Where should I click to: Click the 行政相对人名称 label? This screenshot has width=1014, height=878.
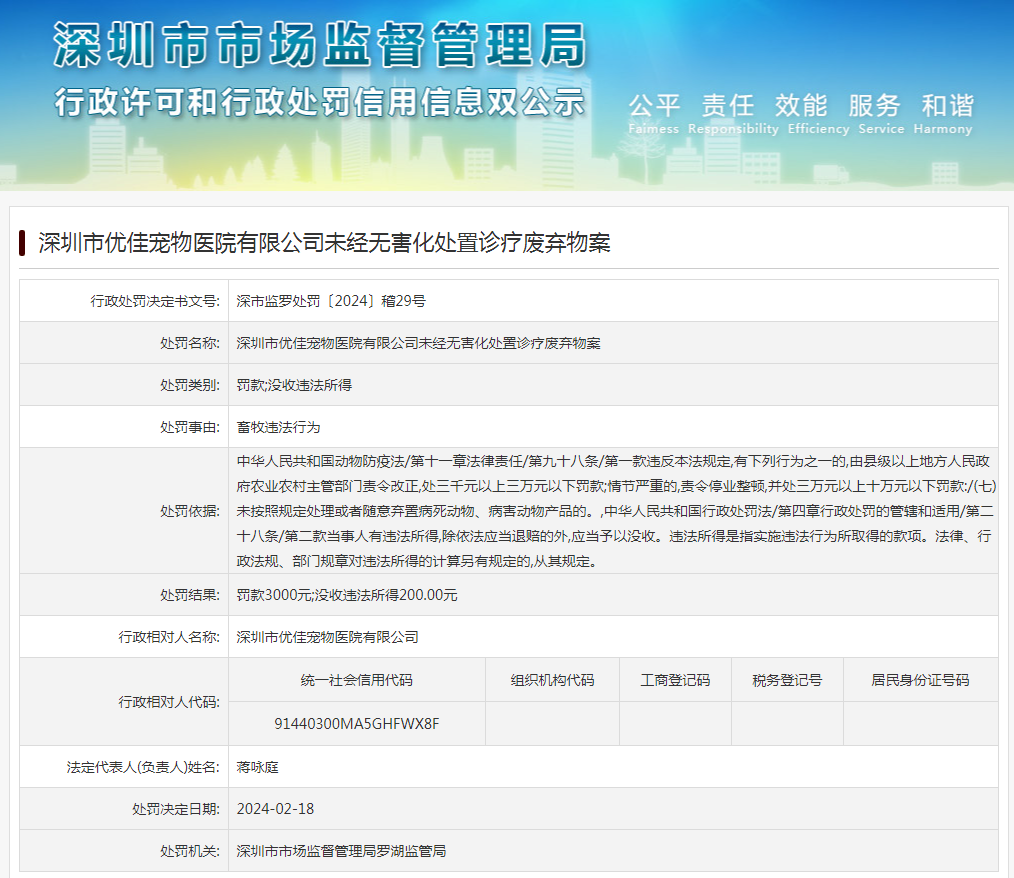click(169, 637)
